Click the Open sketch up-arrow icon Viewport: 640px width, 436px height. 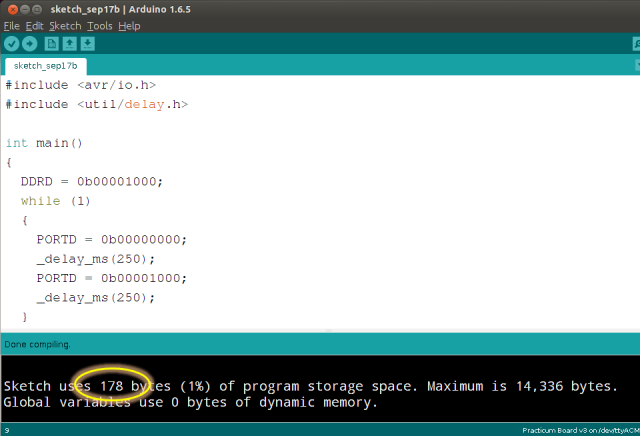[69, 44]
